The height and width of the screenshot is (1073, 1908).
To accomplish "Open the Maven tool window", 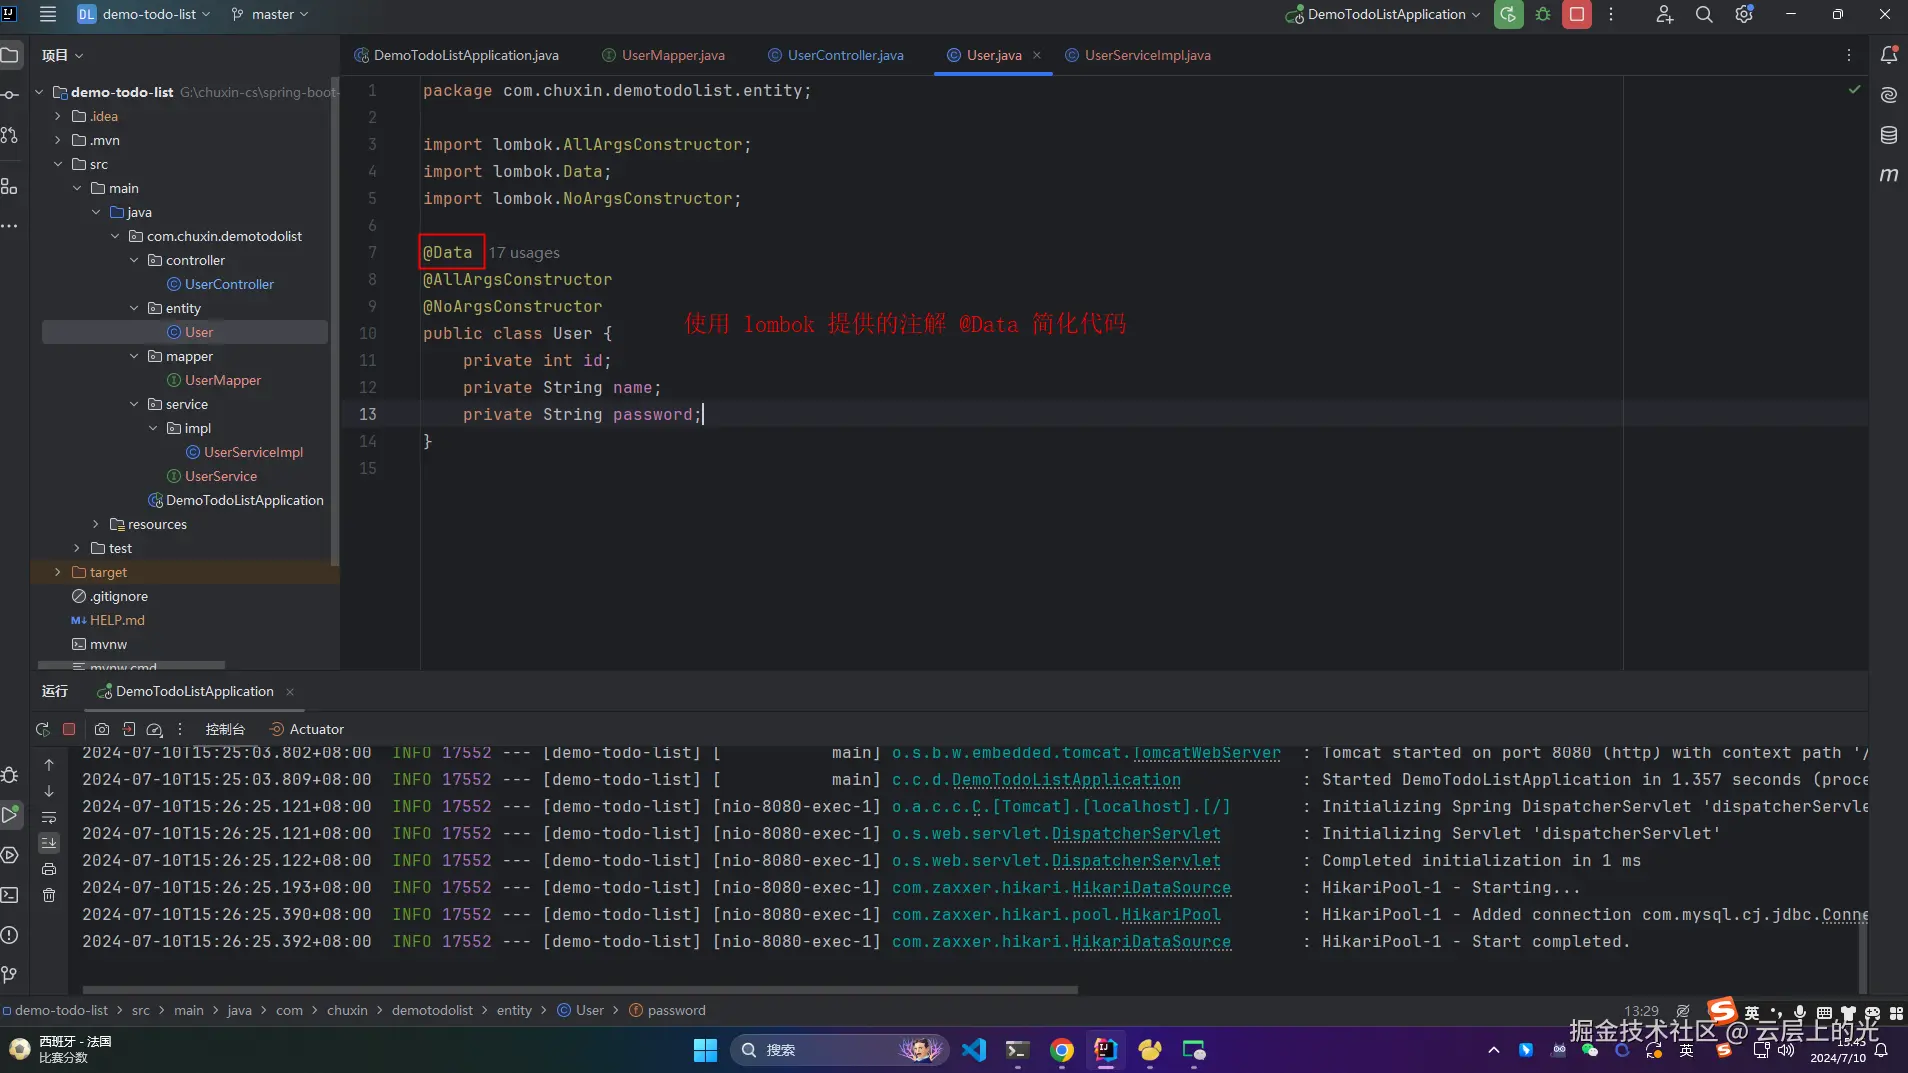I will [1889, 175].
